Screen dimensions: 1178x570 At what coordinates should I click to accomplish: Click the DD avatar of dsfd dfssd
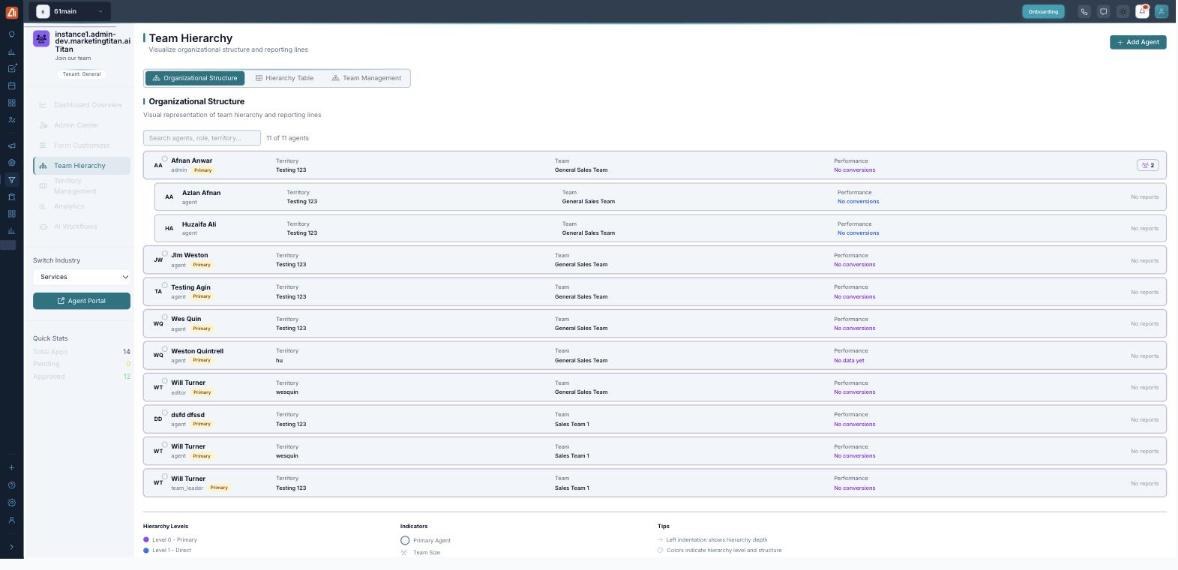[x=158, y=419]
